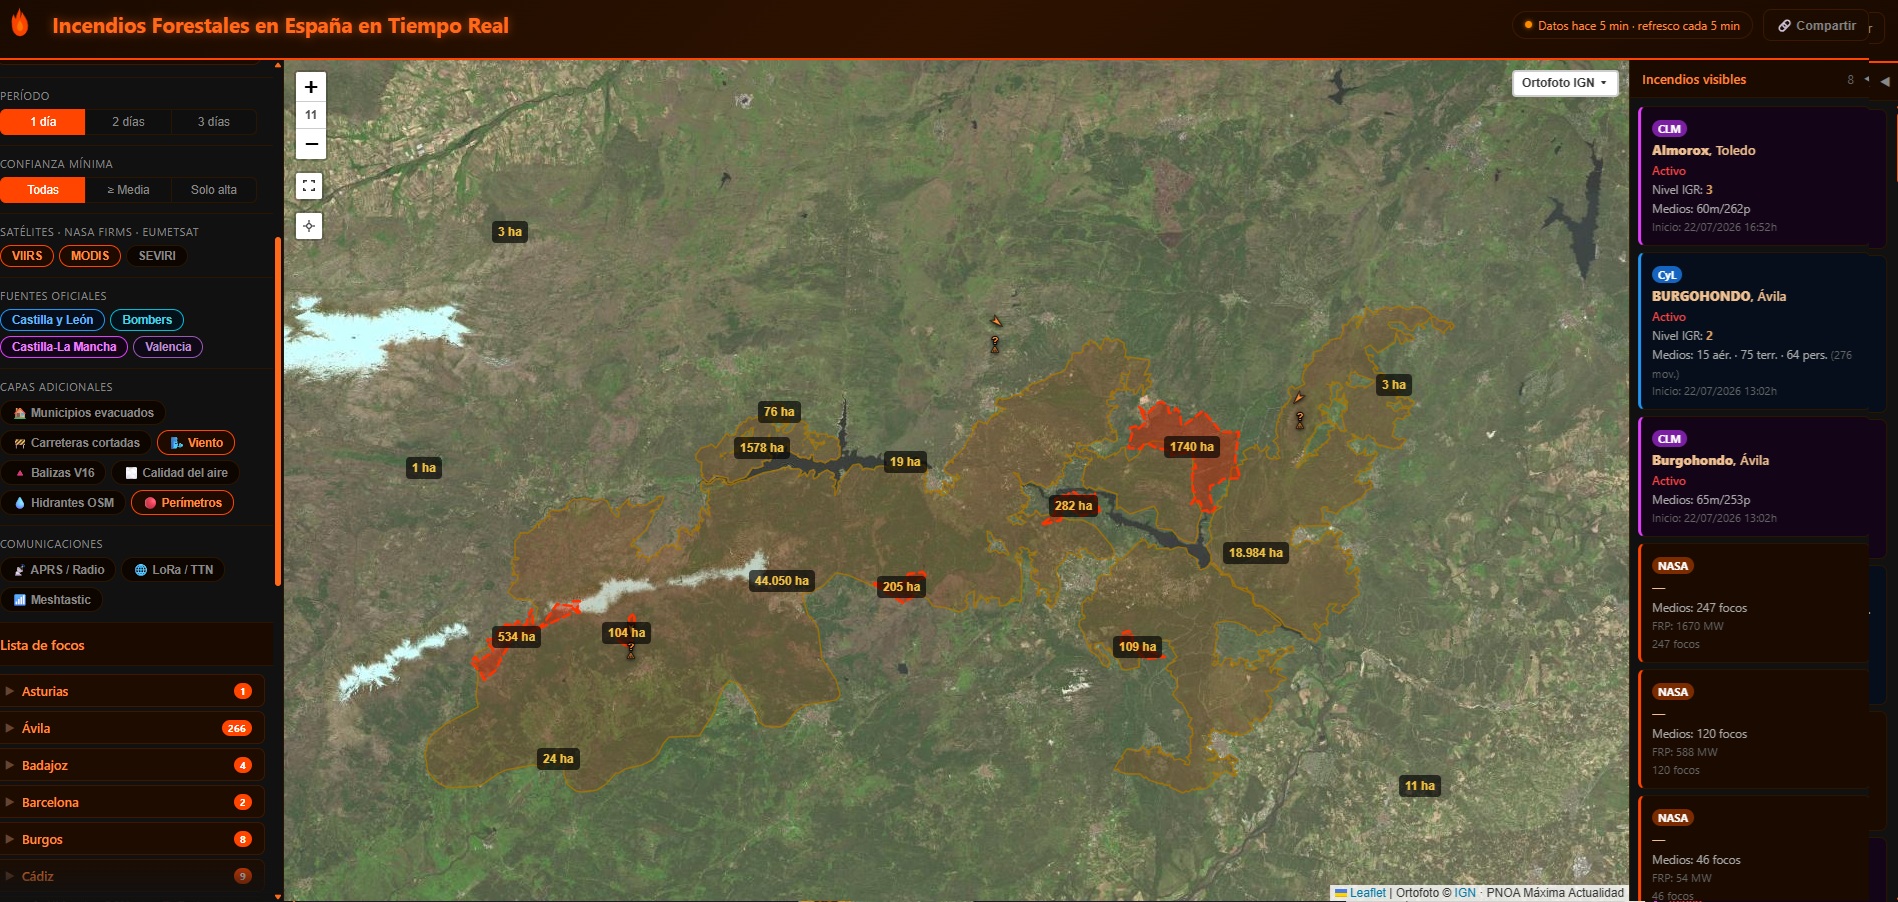1898x902 pixels.
Task: Disable the Viento wind layer
Action: pos(196,443)
